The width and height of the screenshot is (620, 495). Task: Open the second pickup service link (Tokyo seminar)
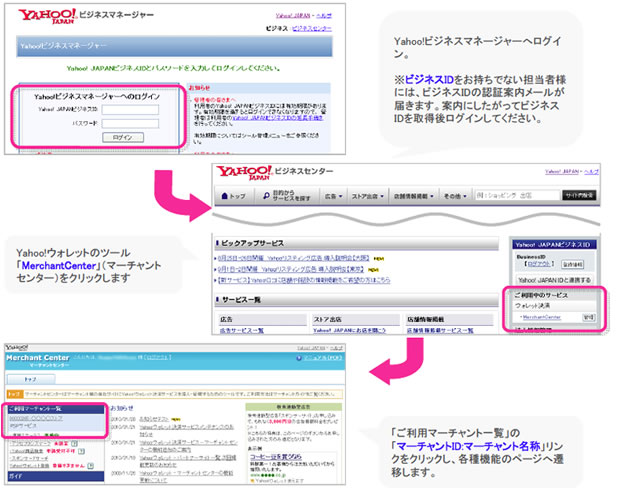[x=290, y=269]
